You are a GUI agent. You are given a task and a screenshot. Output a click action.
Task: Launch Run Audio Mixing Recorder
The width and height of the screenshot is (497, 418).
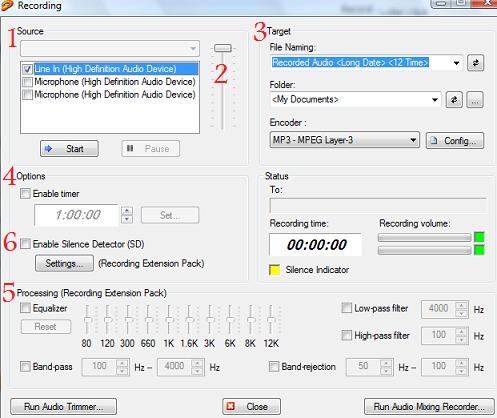click(x=429, y=406)
